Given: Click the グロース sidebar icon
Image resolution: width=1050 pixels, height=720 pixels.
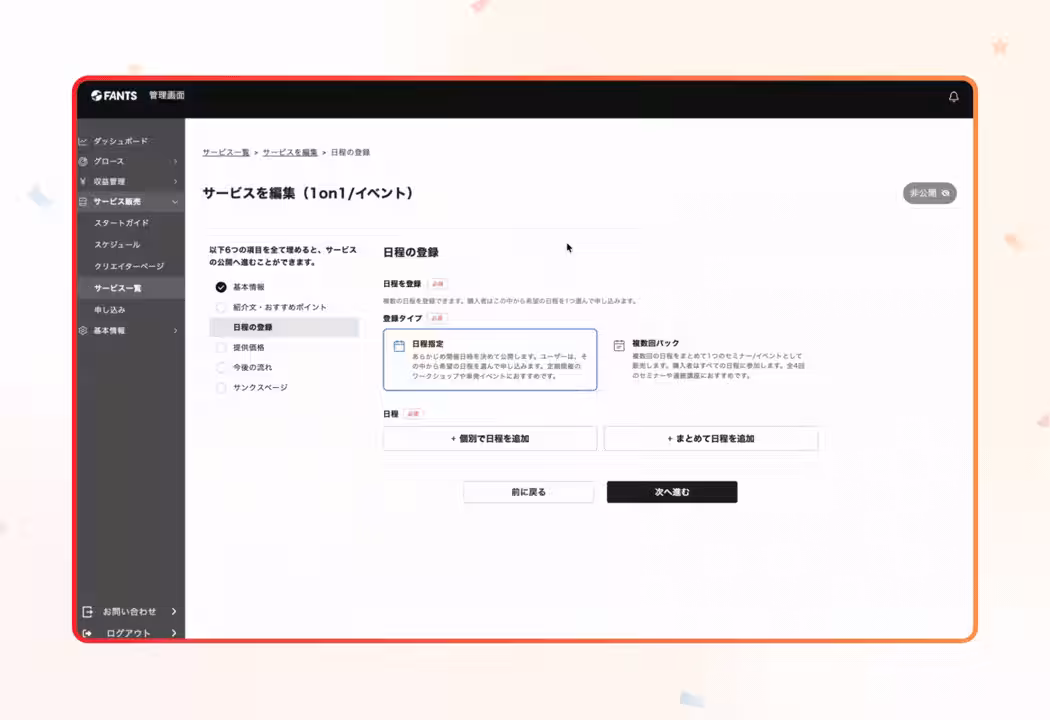Looking at the screenshot, I should 83,161.
